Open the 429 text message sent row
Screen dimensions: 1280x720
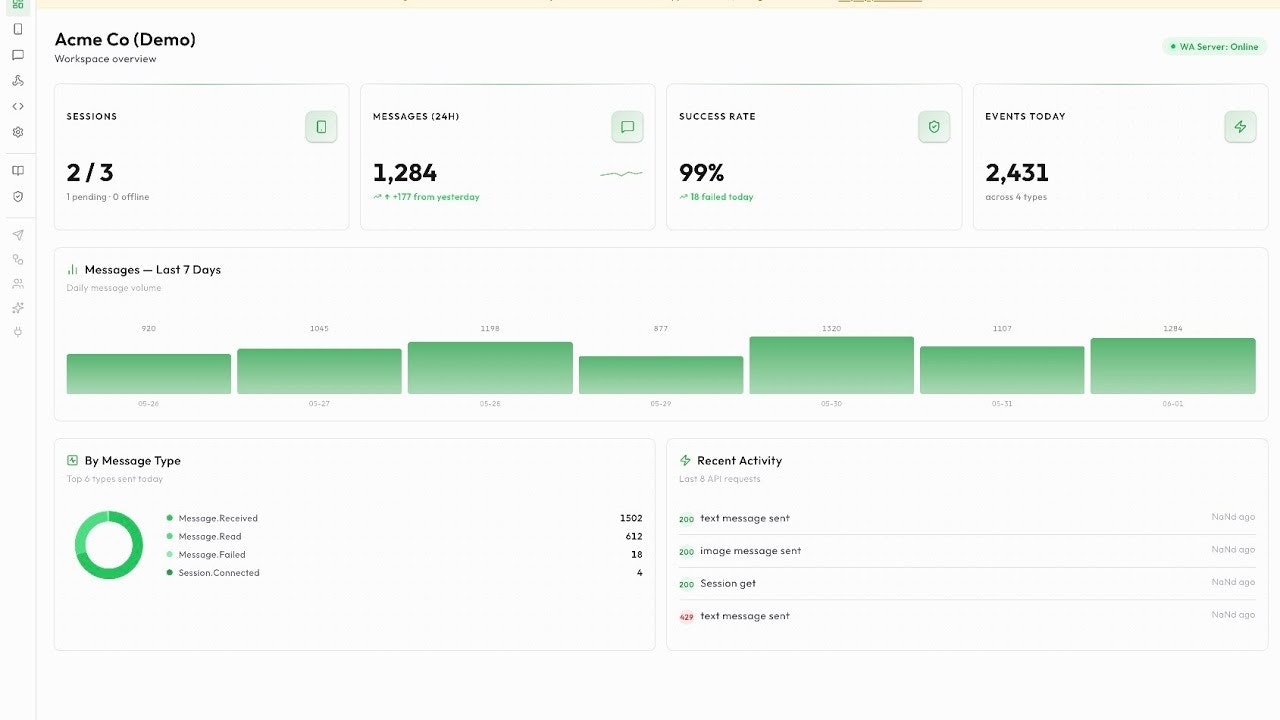(x=967, y=616)
